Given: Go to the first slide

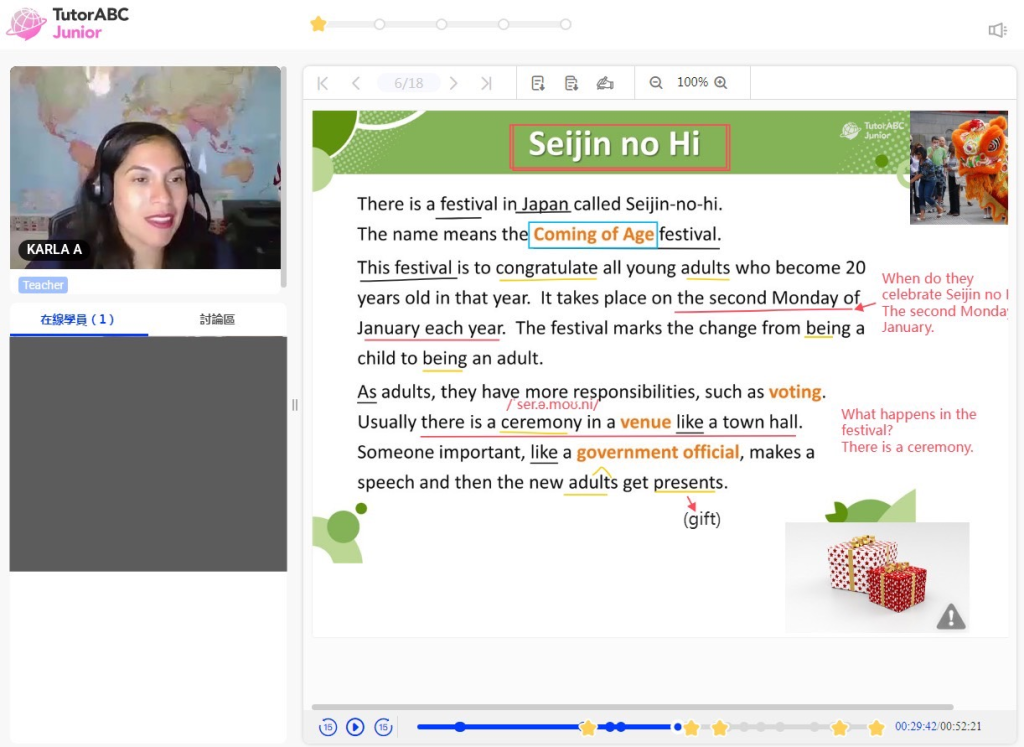Looking at the screenshot, I should tap(323, 83).
